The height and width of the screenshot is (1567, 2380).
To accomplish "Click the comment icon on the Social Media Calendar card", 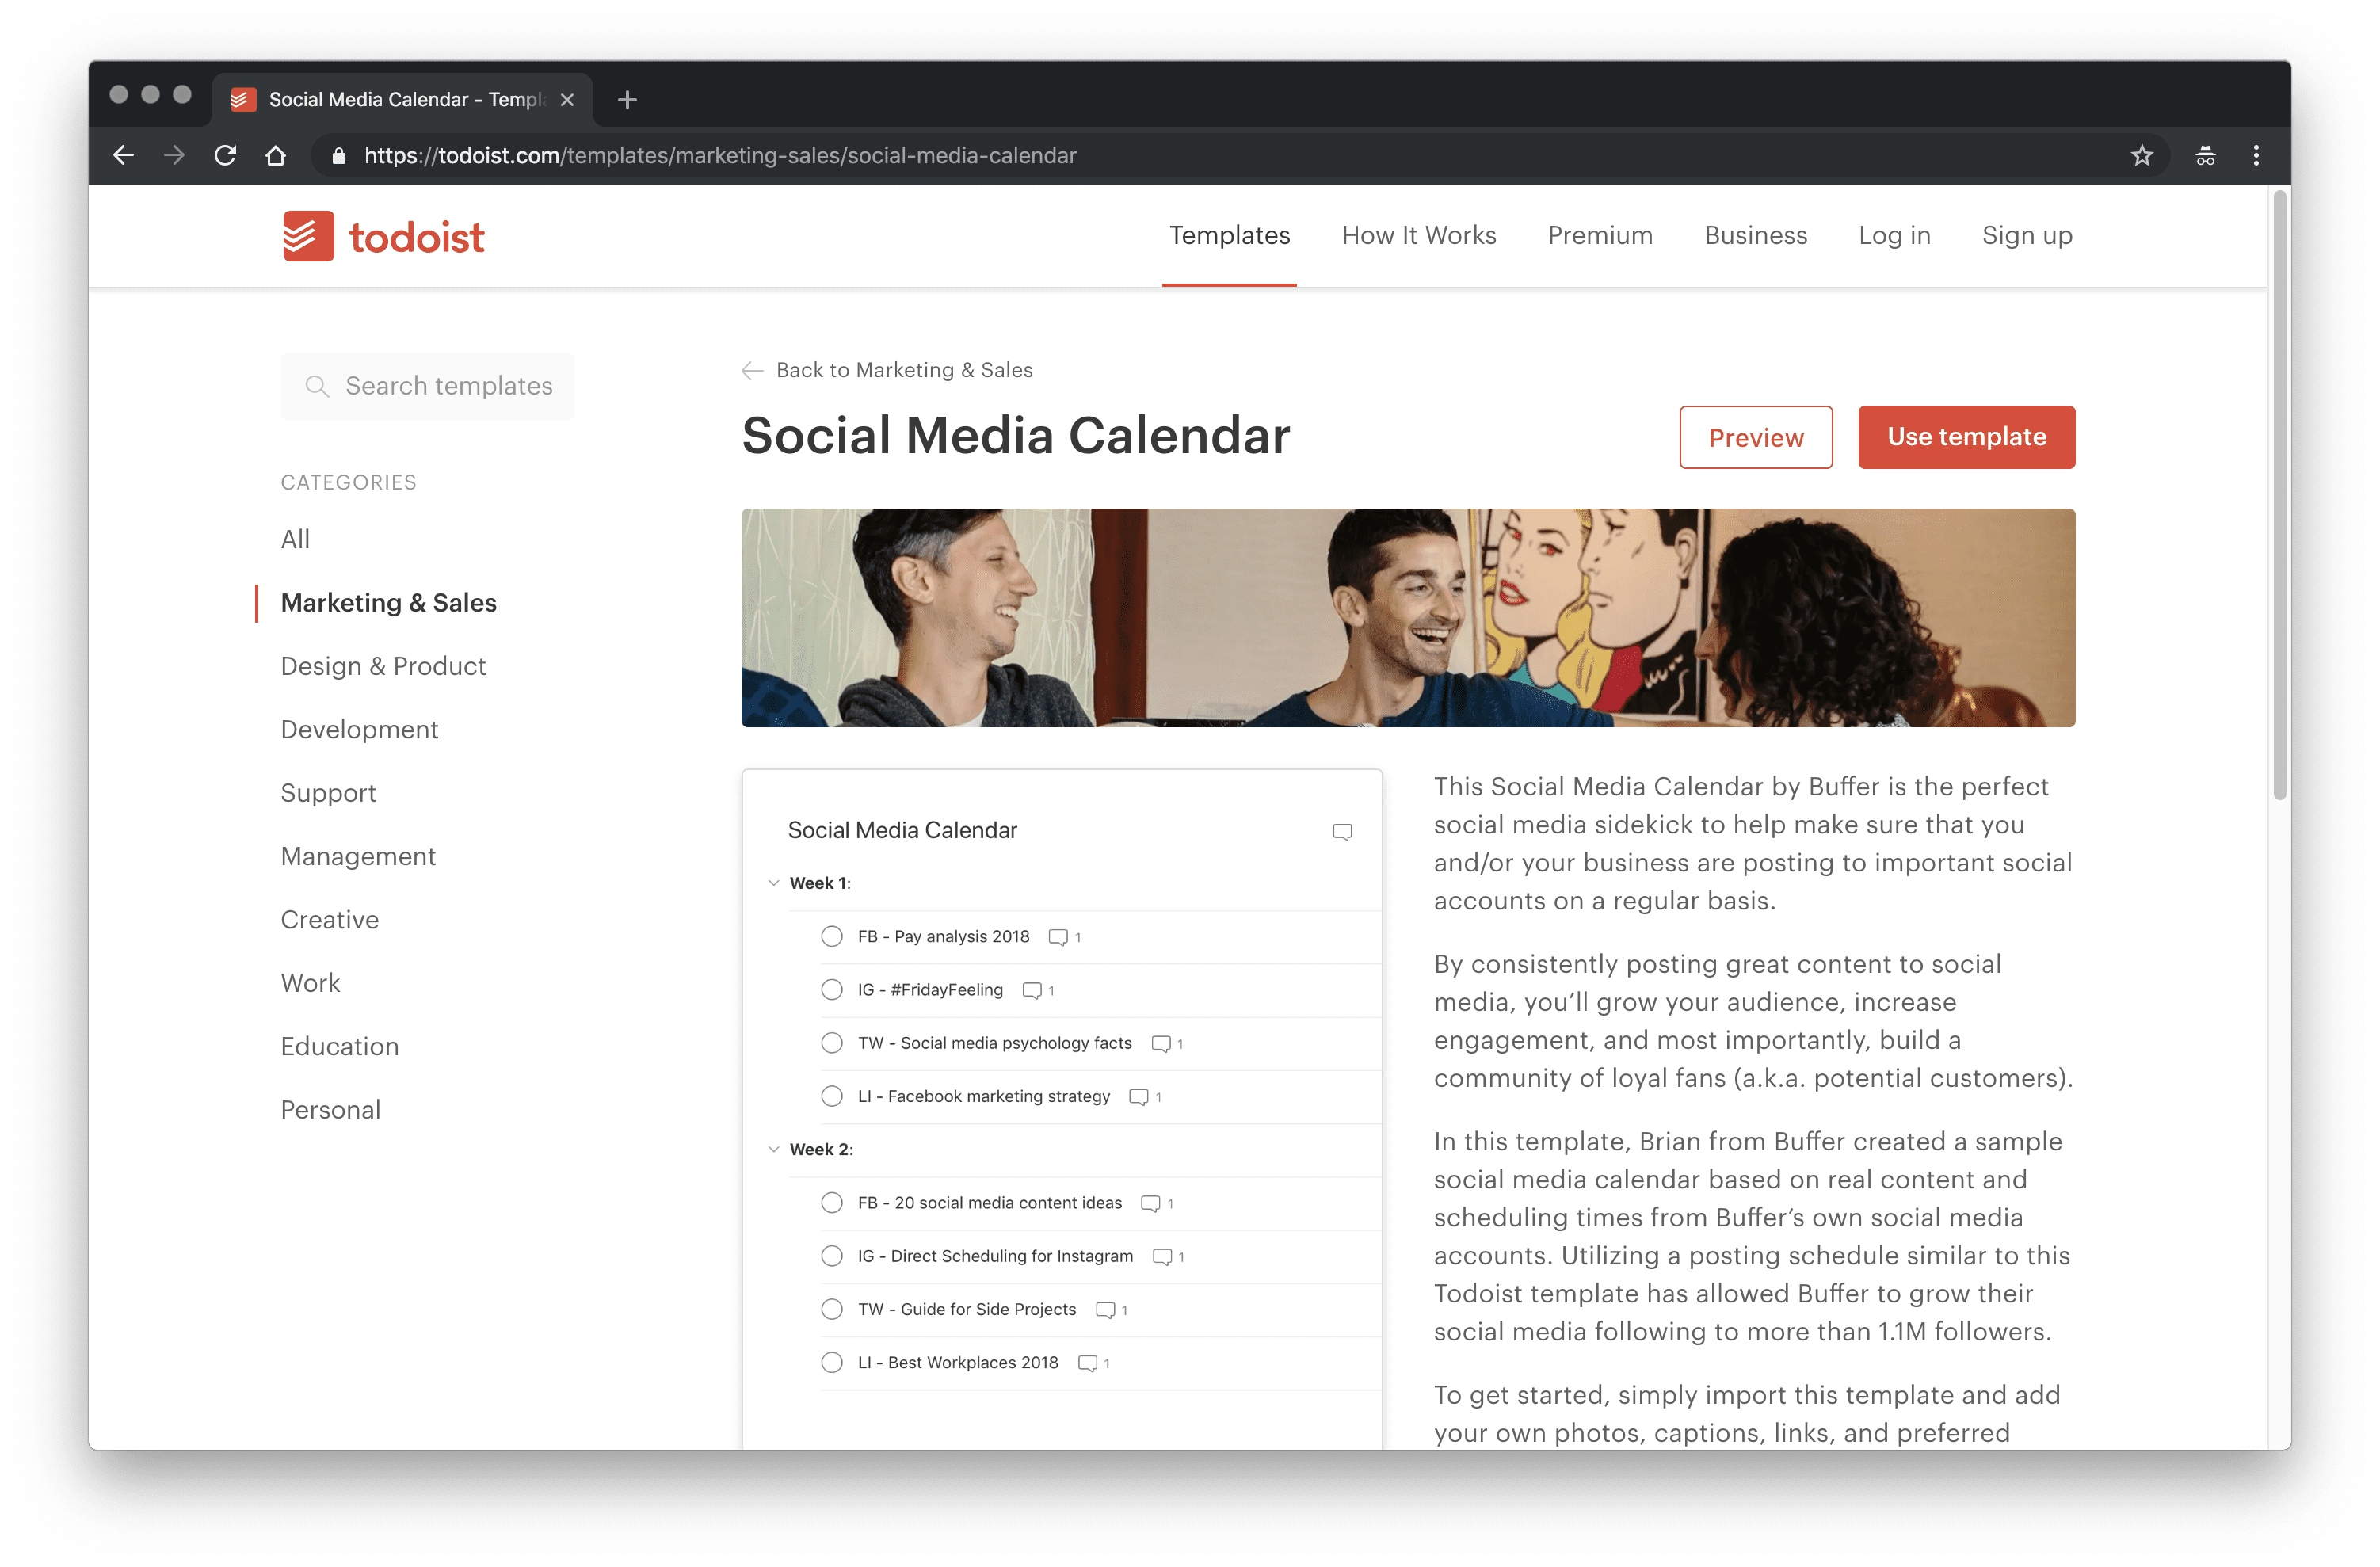I will pos(1342,831).
